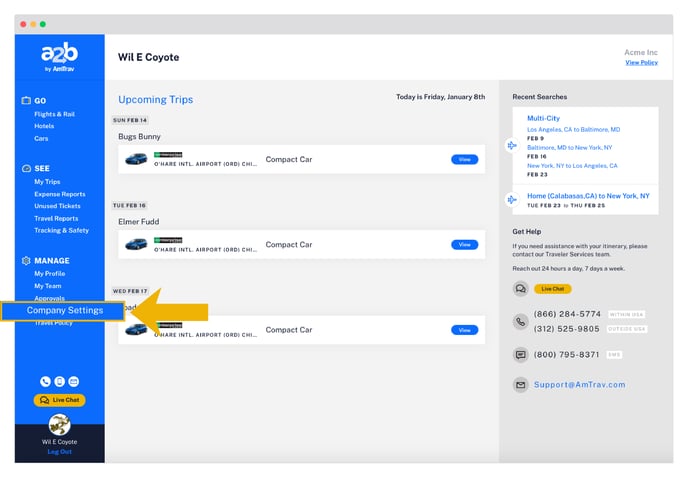
Task: Open My Team under Manage
Action: coord(48,286)
